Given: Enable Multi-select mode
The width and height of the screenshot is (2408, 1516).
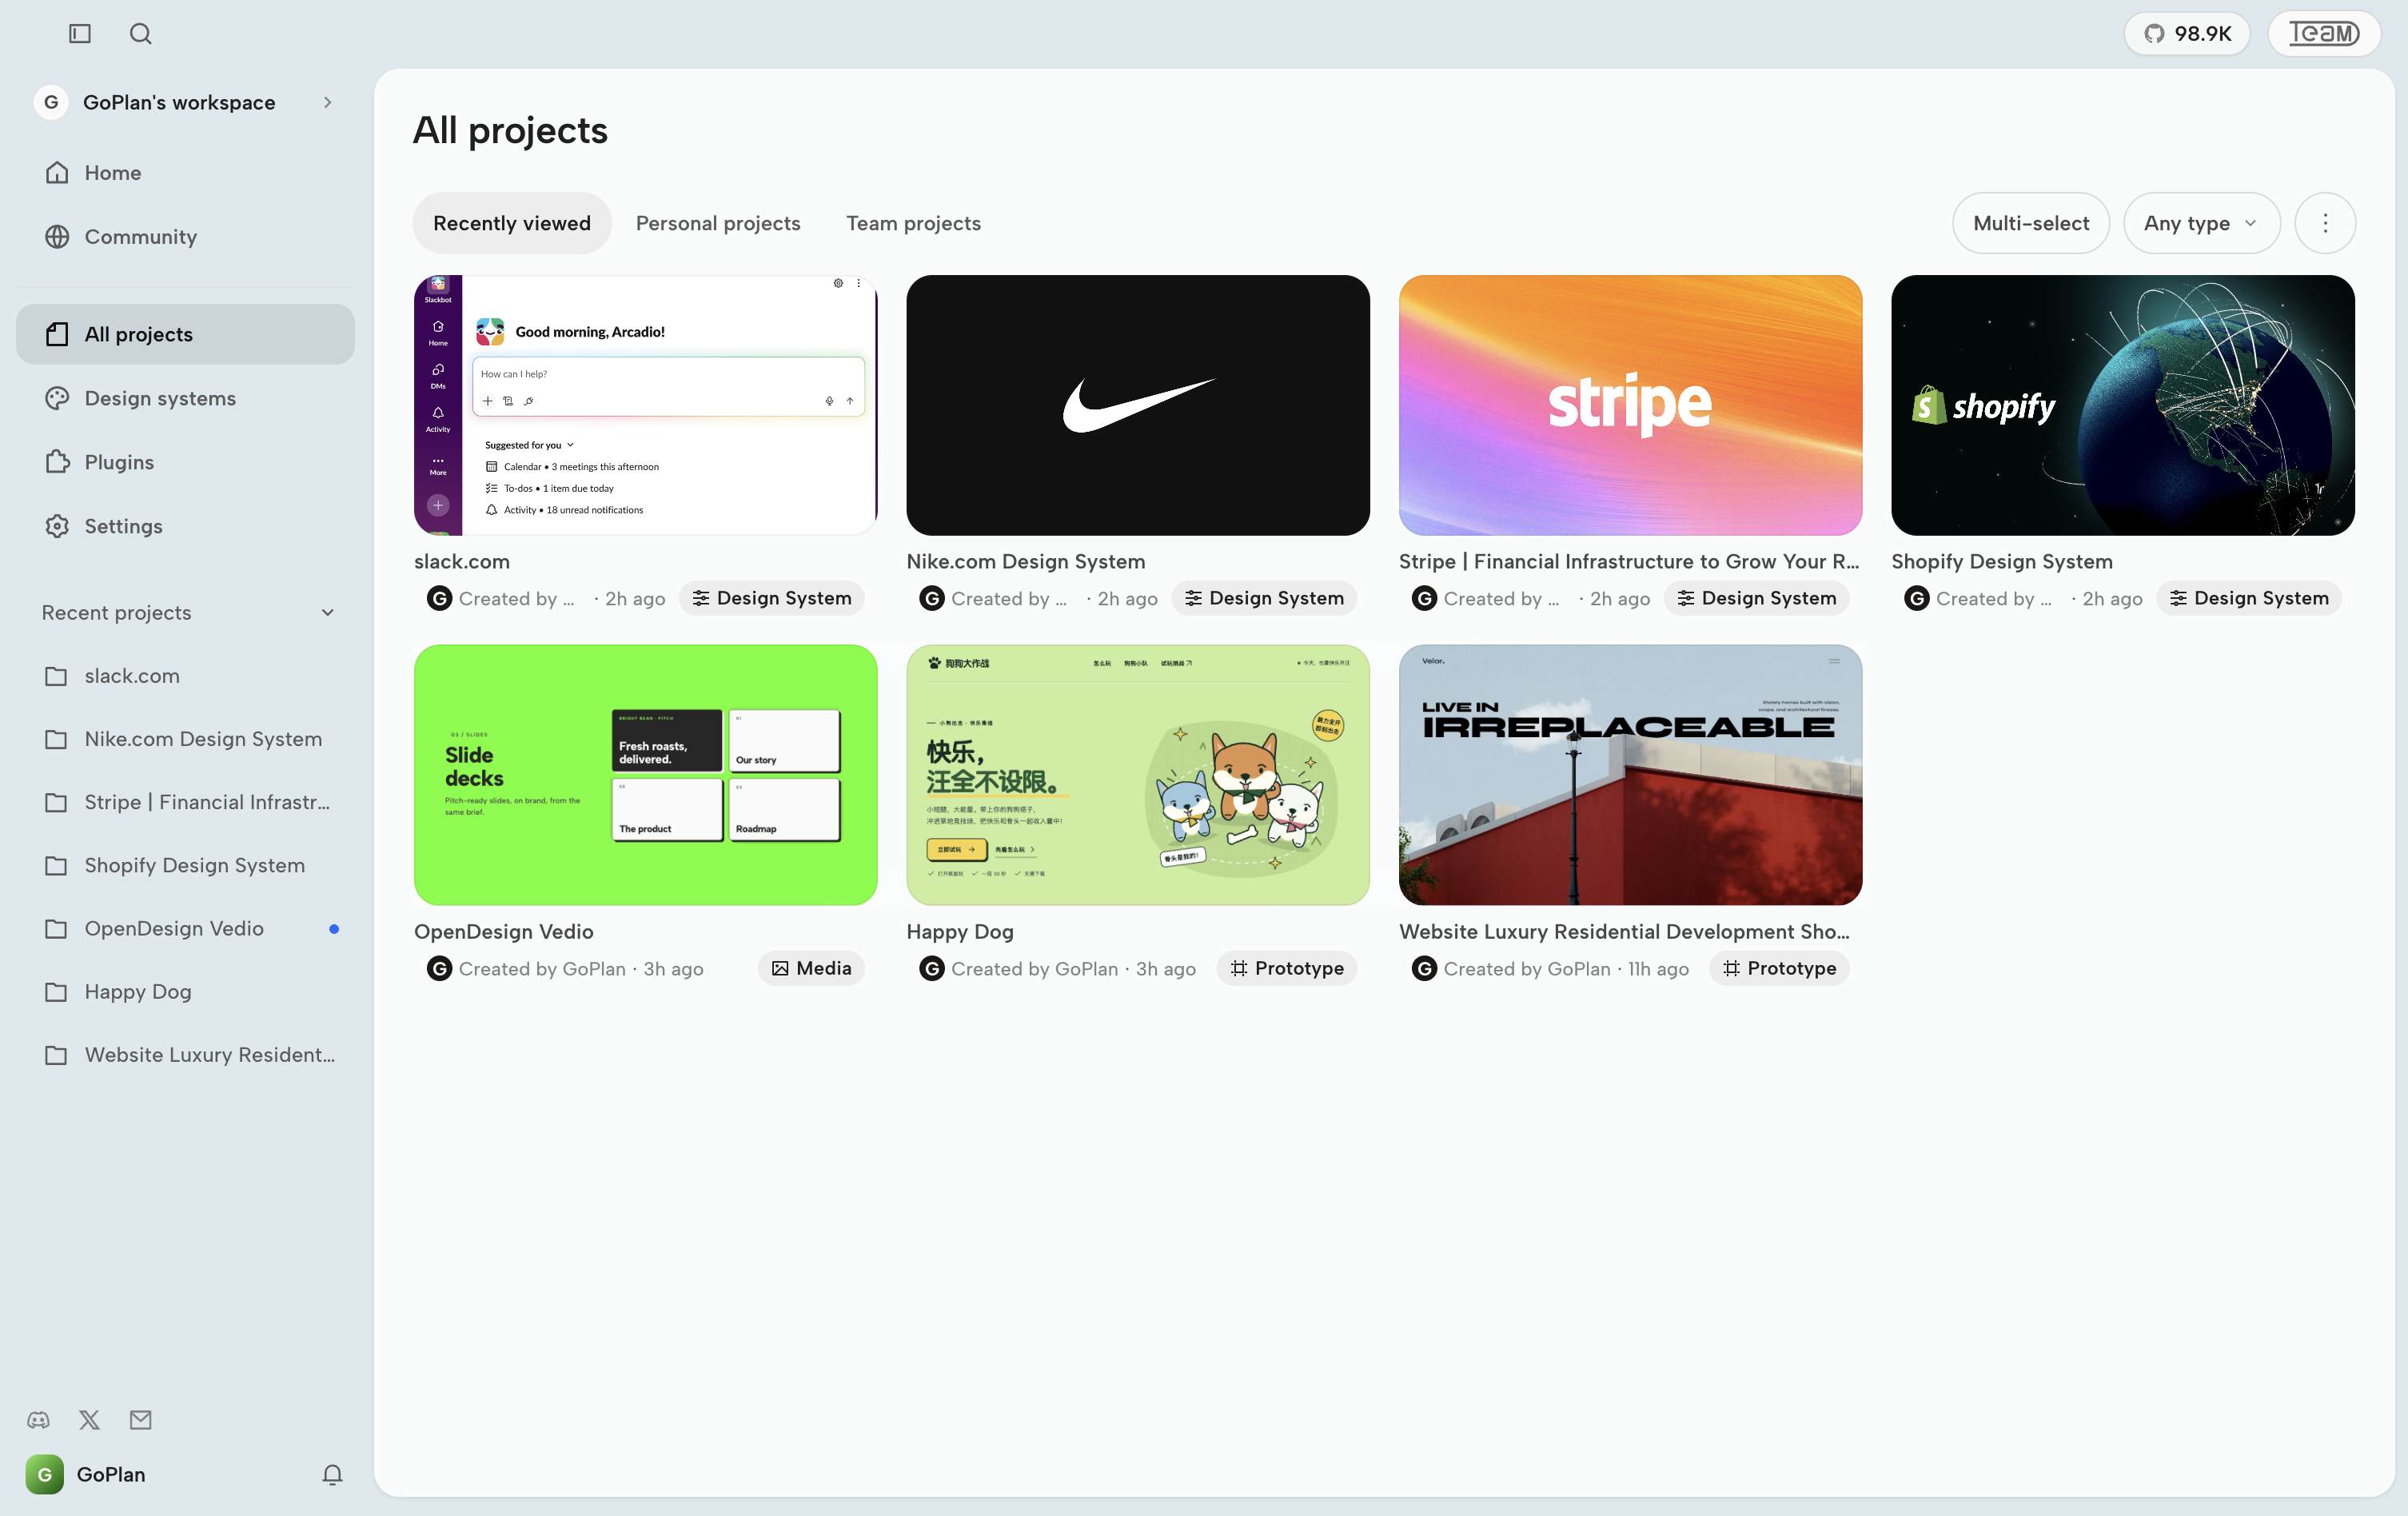Looking at the screenshot, I should 2031,223.
